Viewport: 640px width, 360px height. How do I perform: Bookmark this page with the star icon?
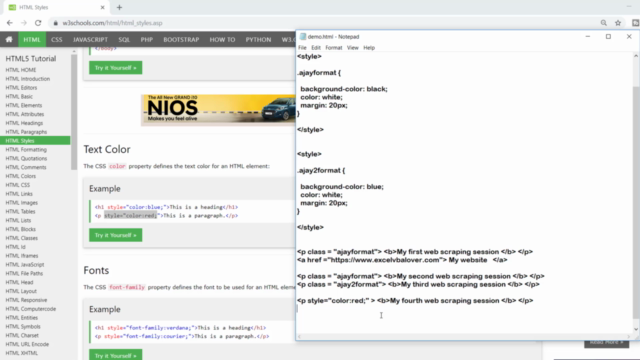click(618, 23)
